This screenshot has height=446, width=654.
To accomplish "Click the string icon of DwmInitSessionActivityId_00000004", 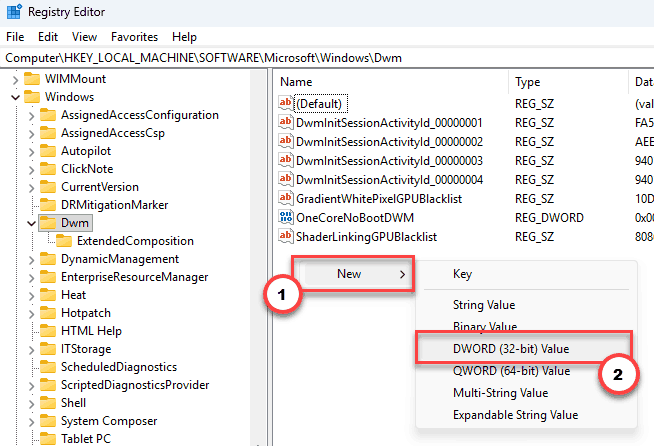I will pyautogui.click(x=286, y=179).
